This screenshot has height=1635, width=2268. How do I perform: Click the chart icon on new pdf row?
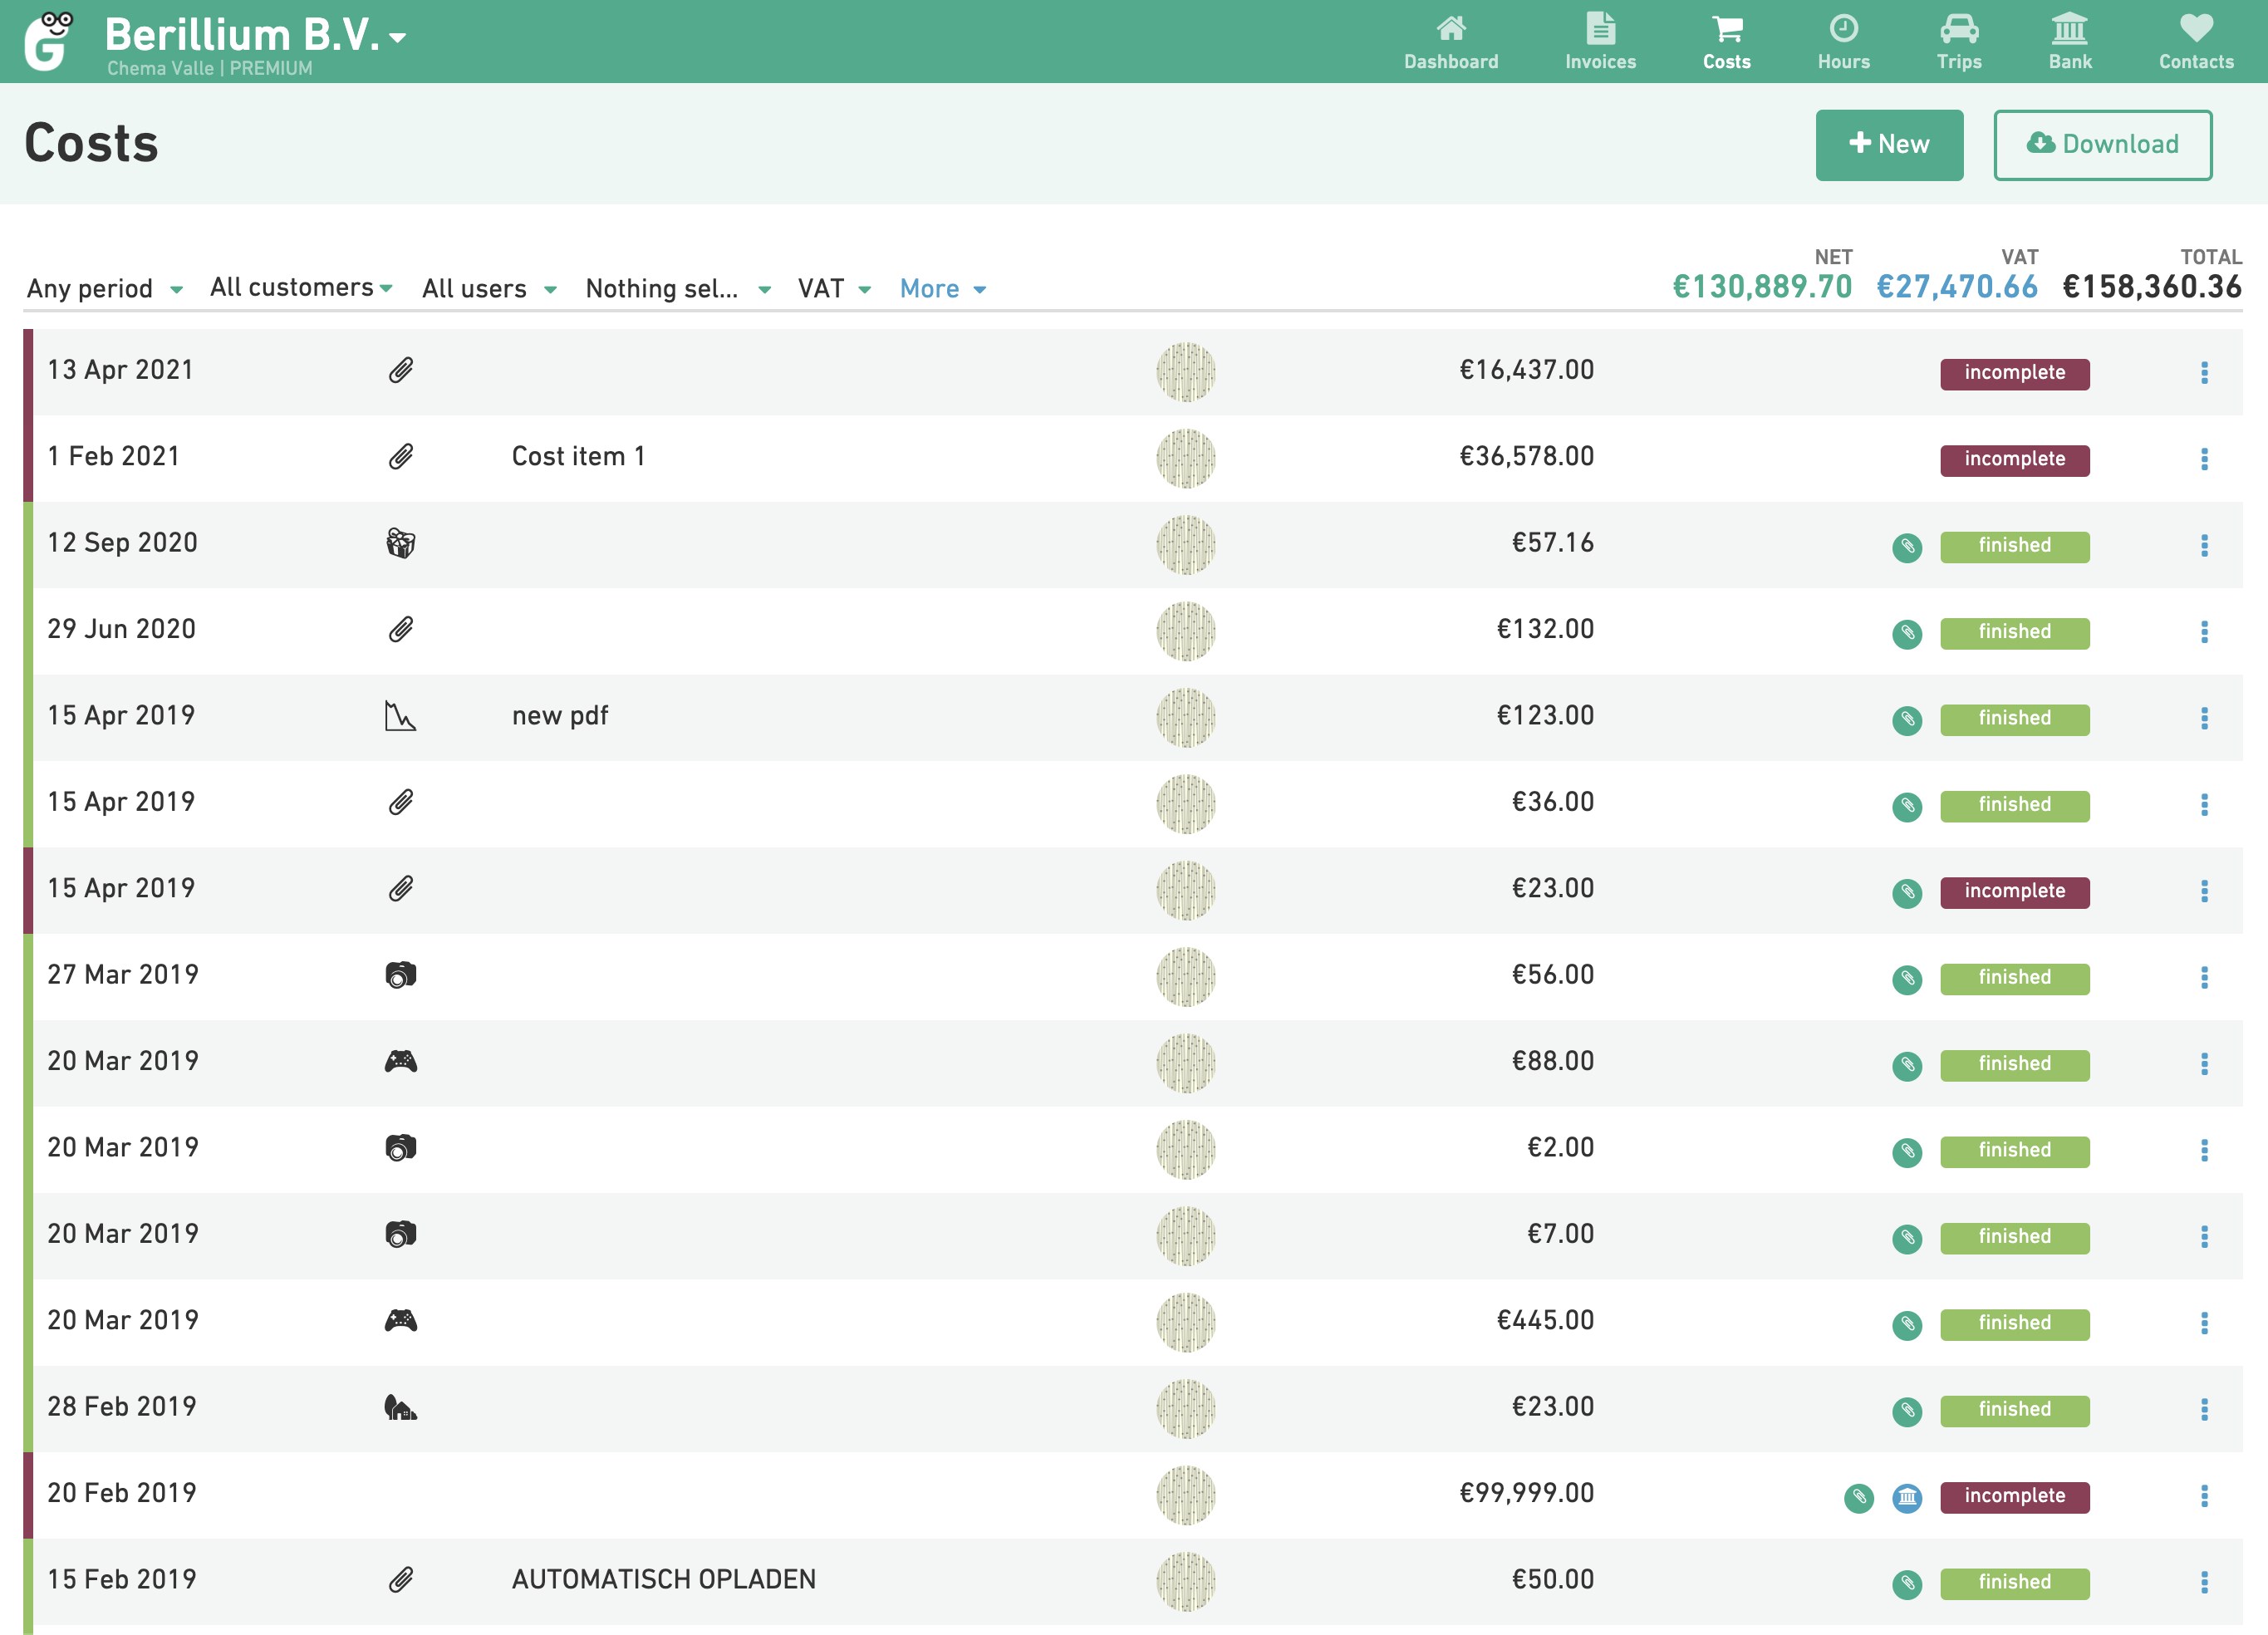(x=400, y=716)
